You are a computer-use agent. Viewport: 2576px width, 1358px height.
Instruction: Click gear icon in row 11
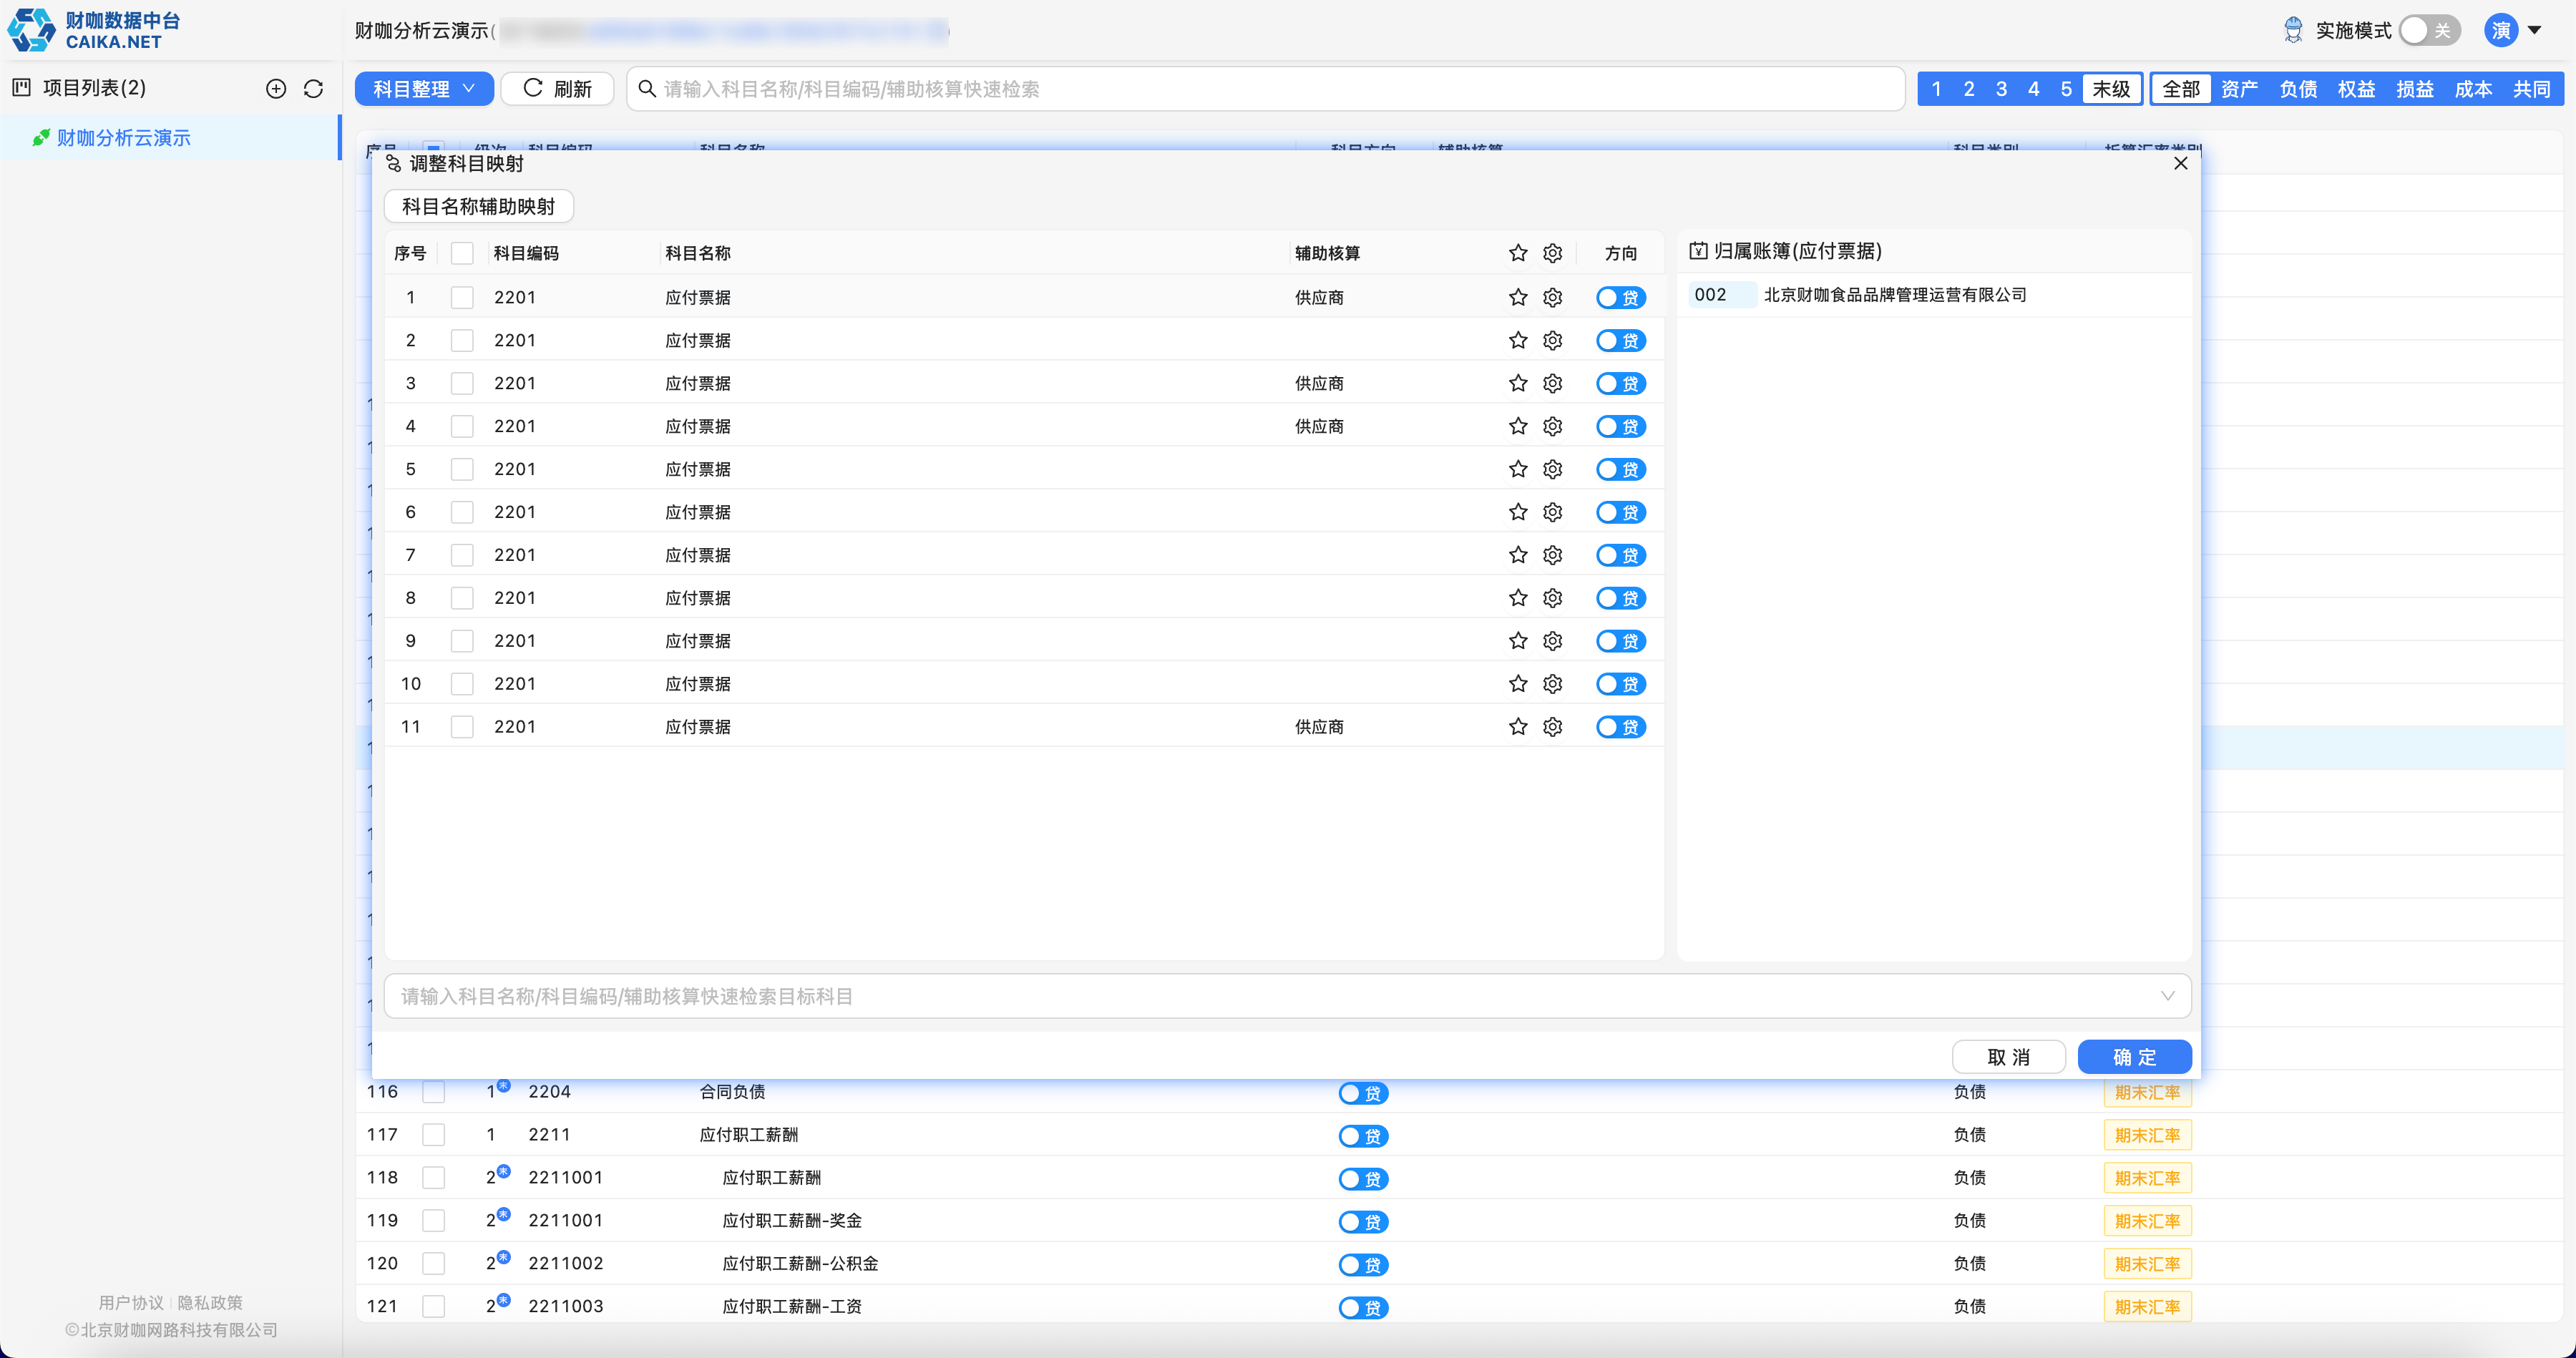pos(1552,727)
